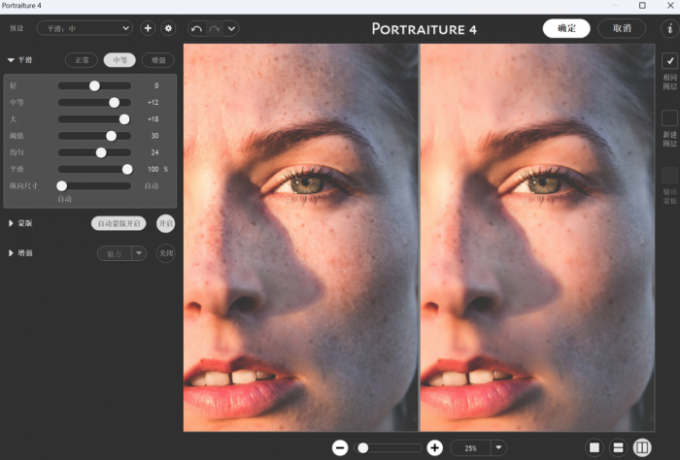Select the 增强 smoothing tab

(157, 61)
